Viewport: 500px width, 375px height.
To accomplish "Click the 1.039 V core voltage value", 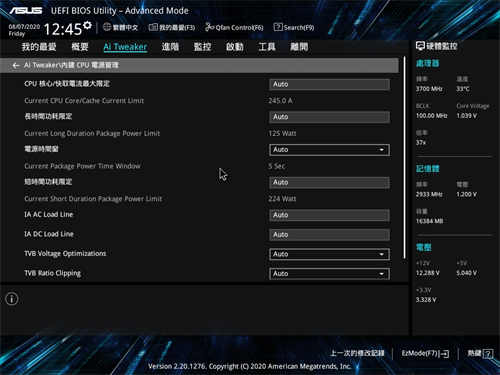I will coord(467,116).
